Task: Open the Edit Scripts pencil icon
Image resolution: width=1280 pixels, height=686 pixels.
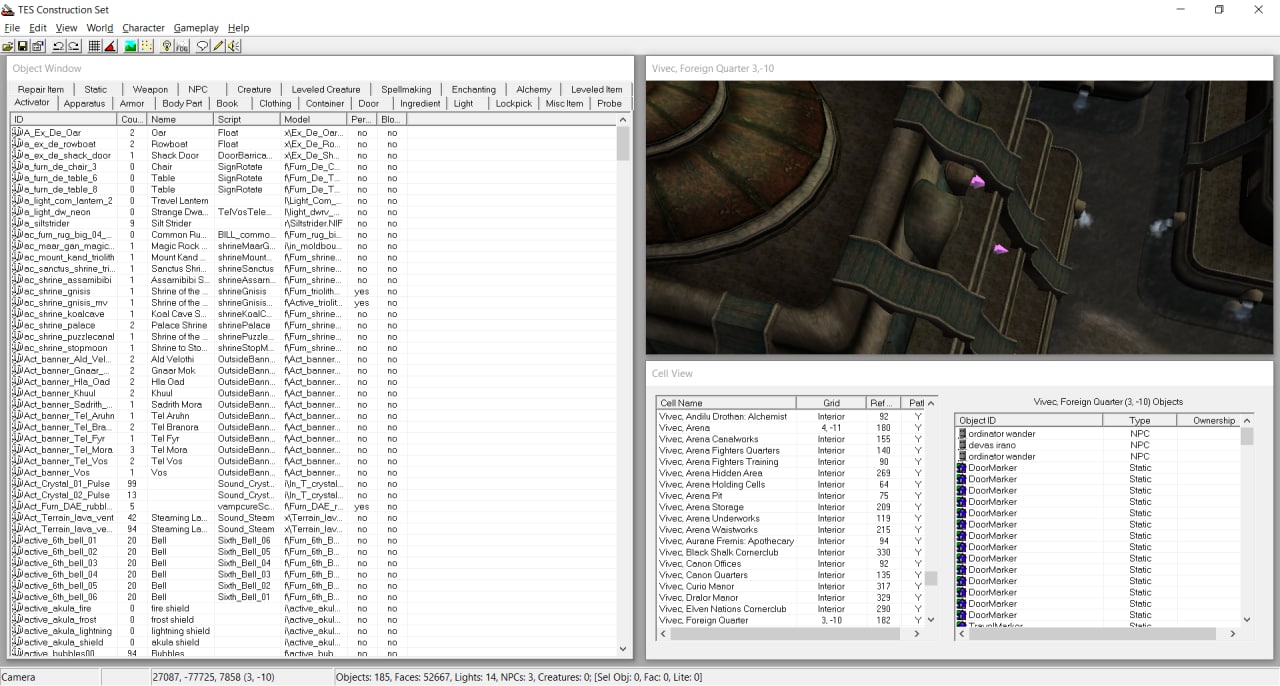Action: 218,46
